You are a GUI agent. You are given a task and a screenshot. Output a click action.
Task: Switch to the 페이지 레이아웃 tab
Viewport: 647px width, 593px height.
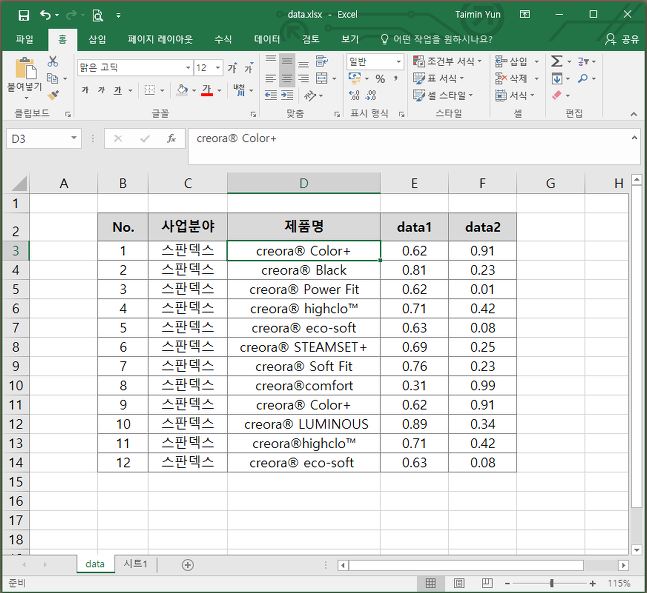point(160,39)
